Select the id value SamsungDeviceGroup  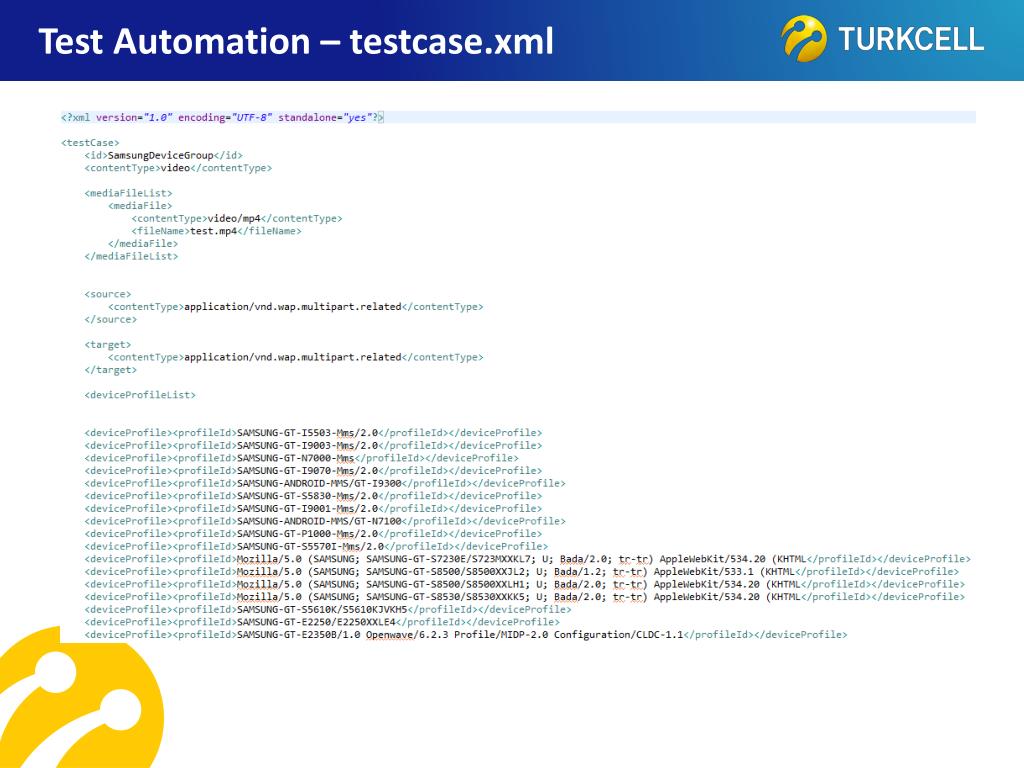(x=160, y=155)
